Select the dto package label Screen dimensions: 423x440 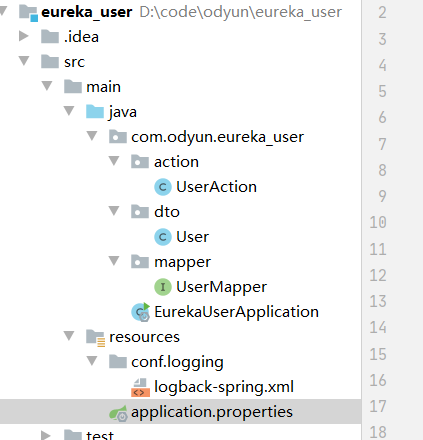point(167,212)
